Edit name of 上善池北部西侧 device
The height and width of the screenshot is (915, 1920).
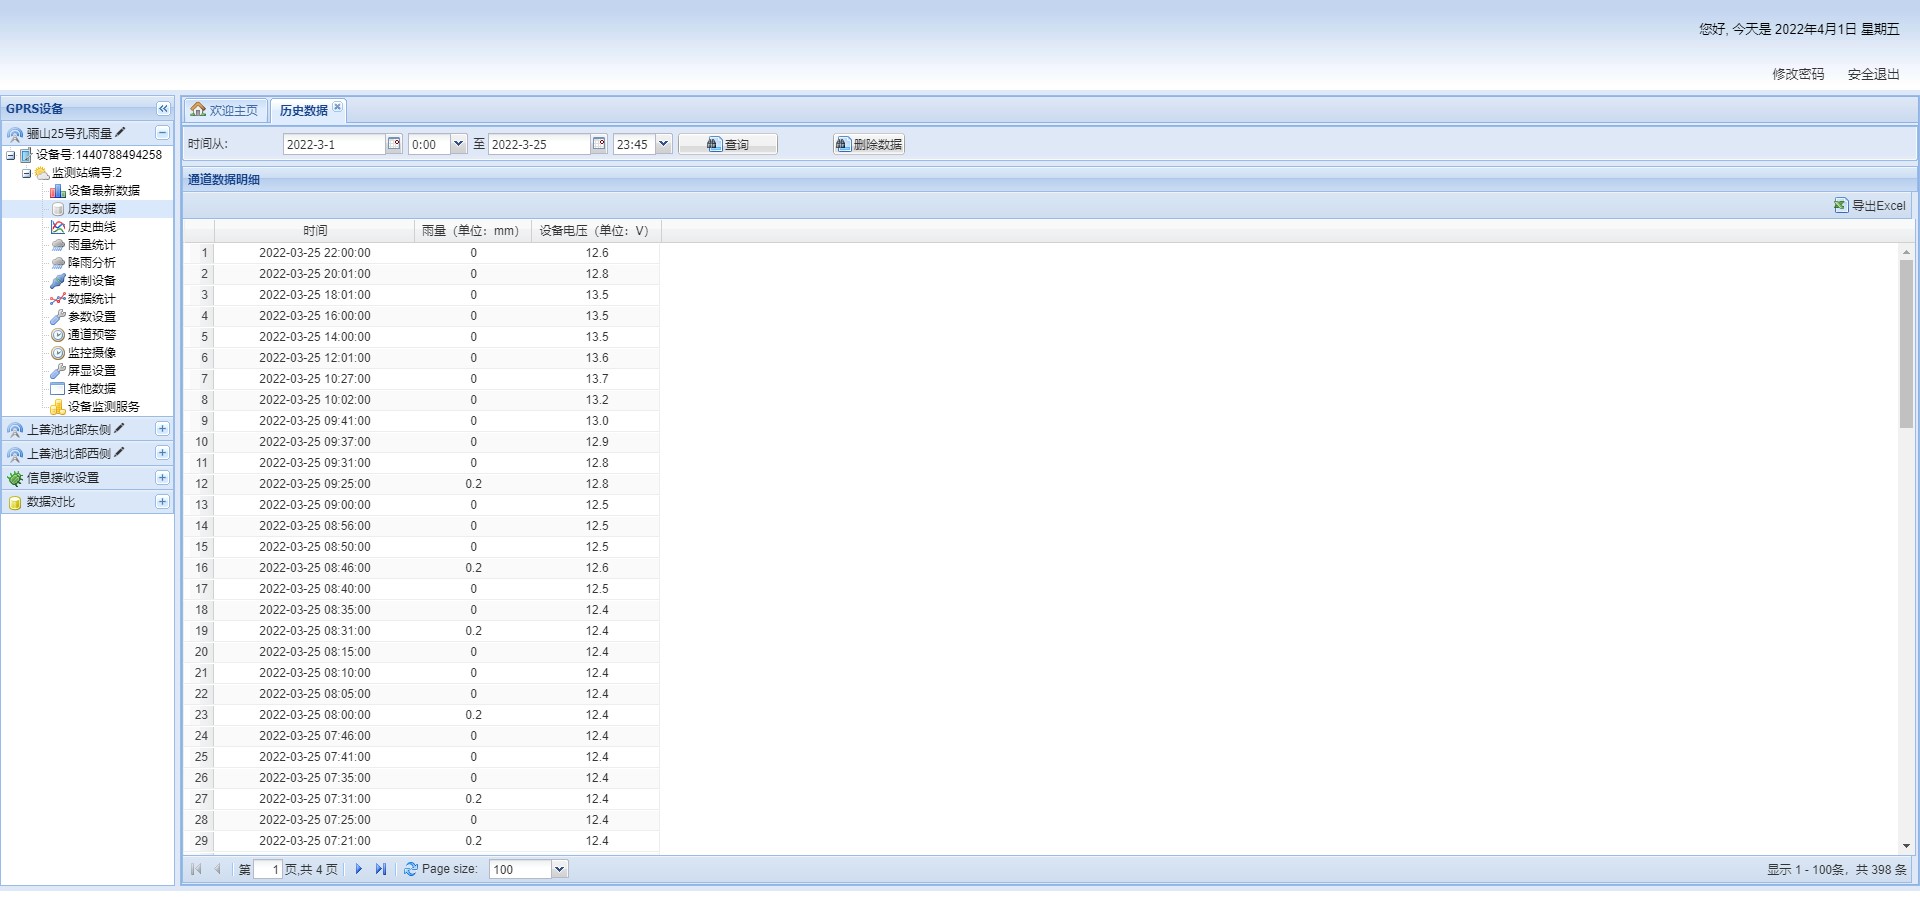coord(120,452)
